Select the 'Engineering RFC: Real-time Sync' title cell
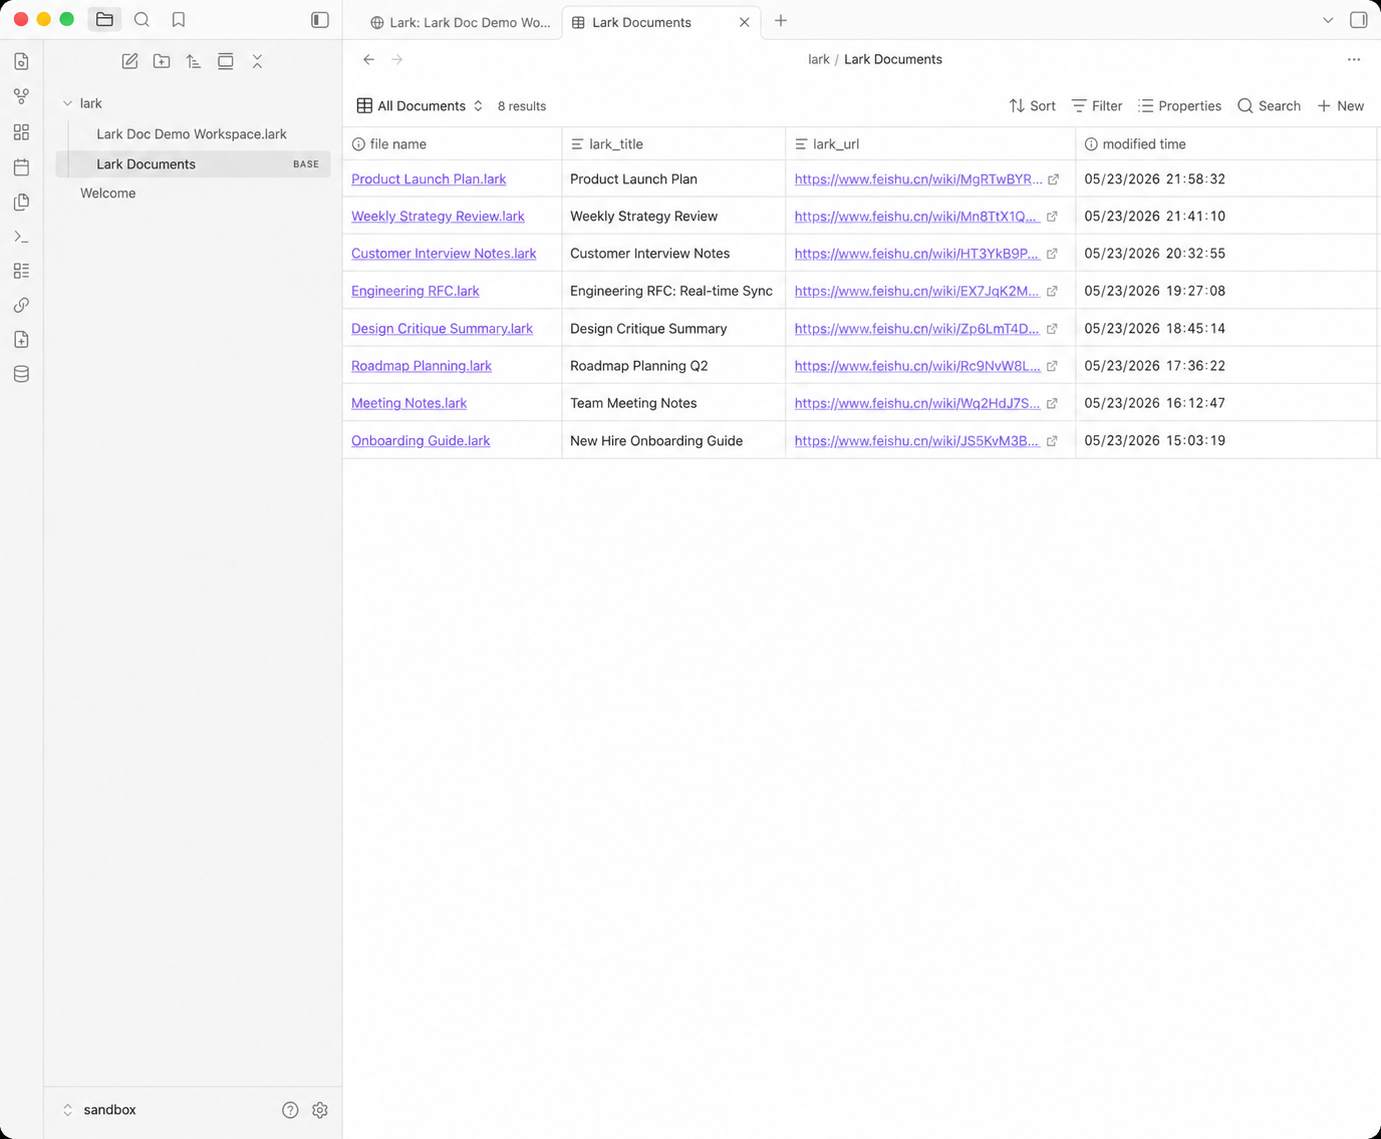Image resolution: width=1381 pixels, height=1139 pixels. [x=674, y=291]
